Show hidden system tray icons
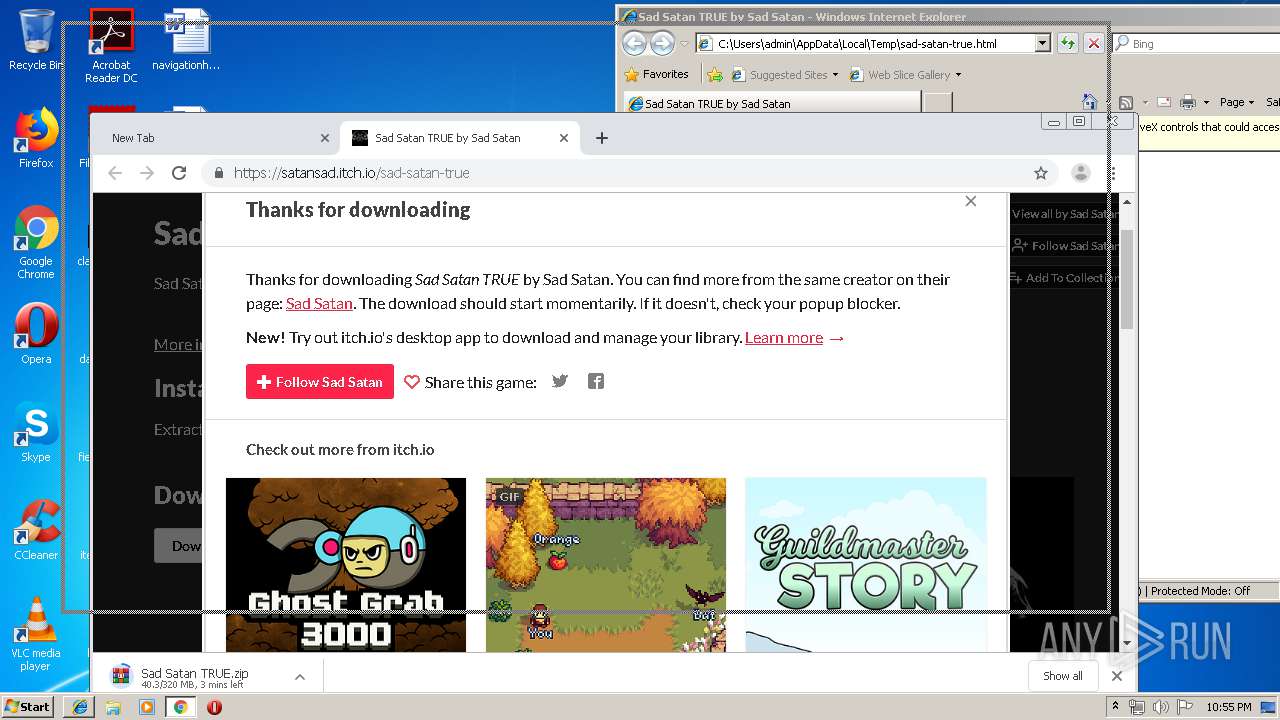This screenshot has height=720, width=1280. click(x=1116, y=707)
